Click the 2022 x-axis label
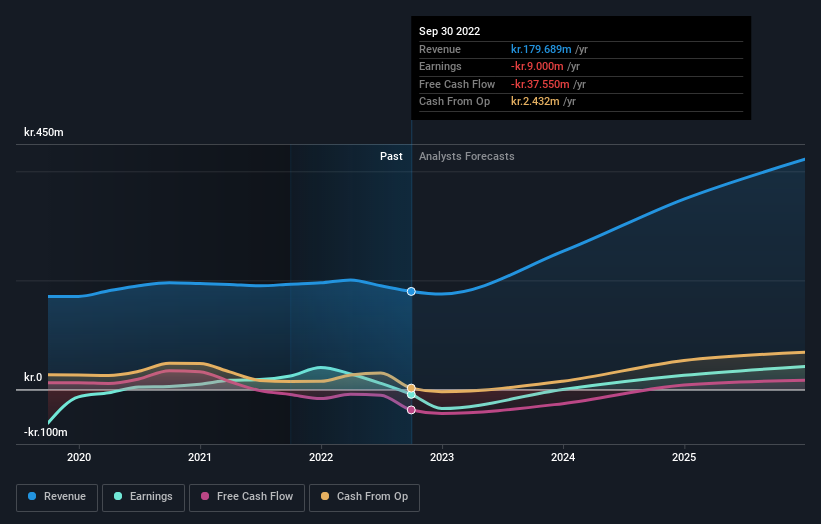 tap(321, 458)
